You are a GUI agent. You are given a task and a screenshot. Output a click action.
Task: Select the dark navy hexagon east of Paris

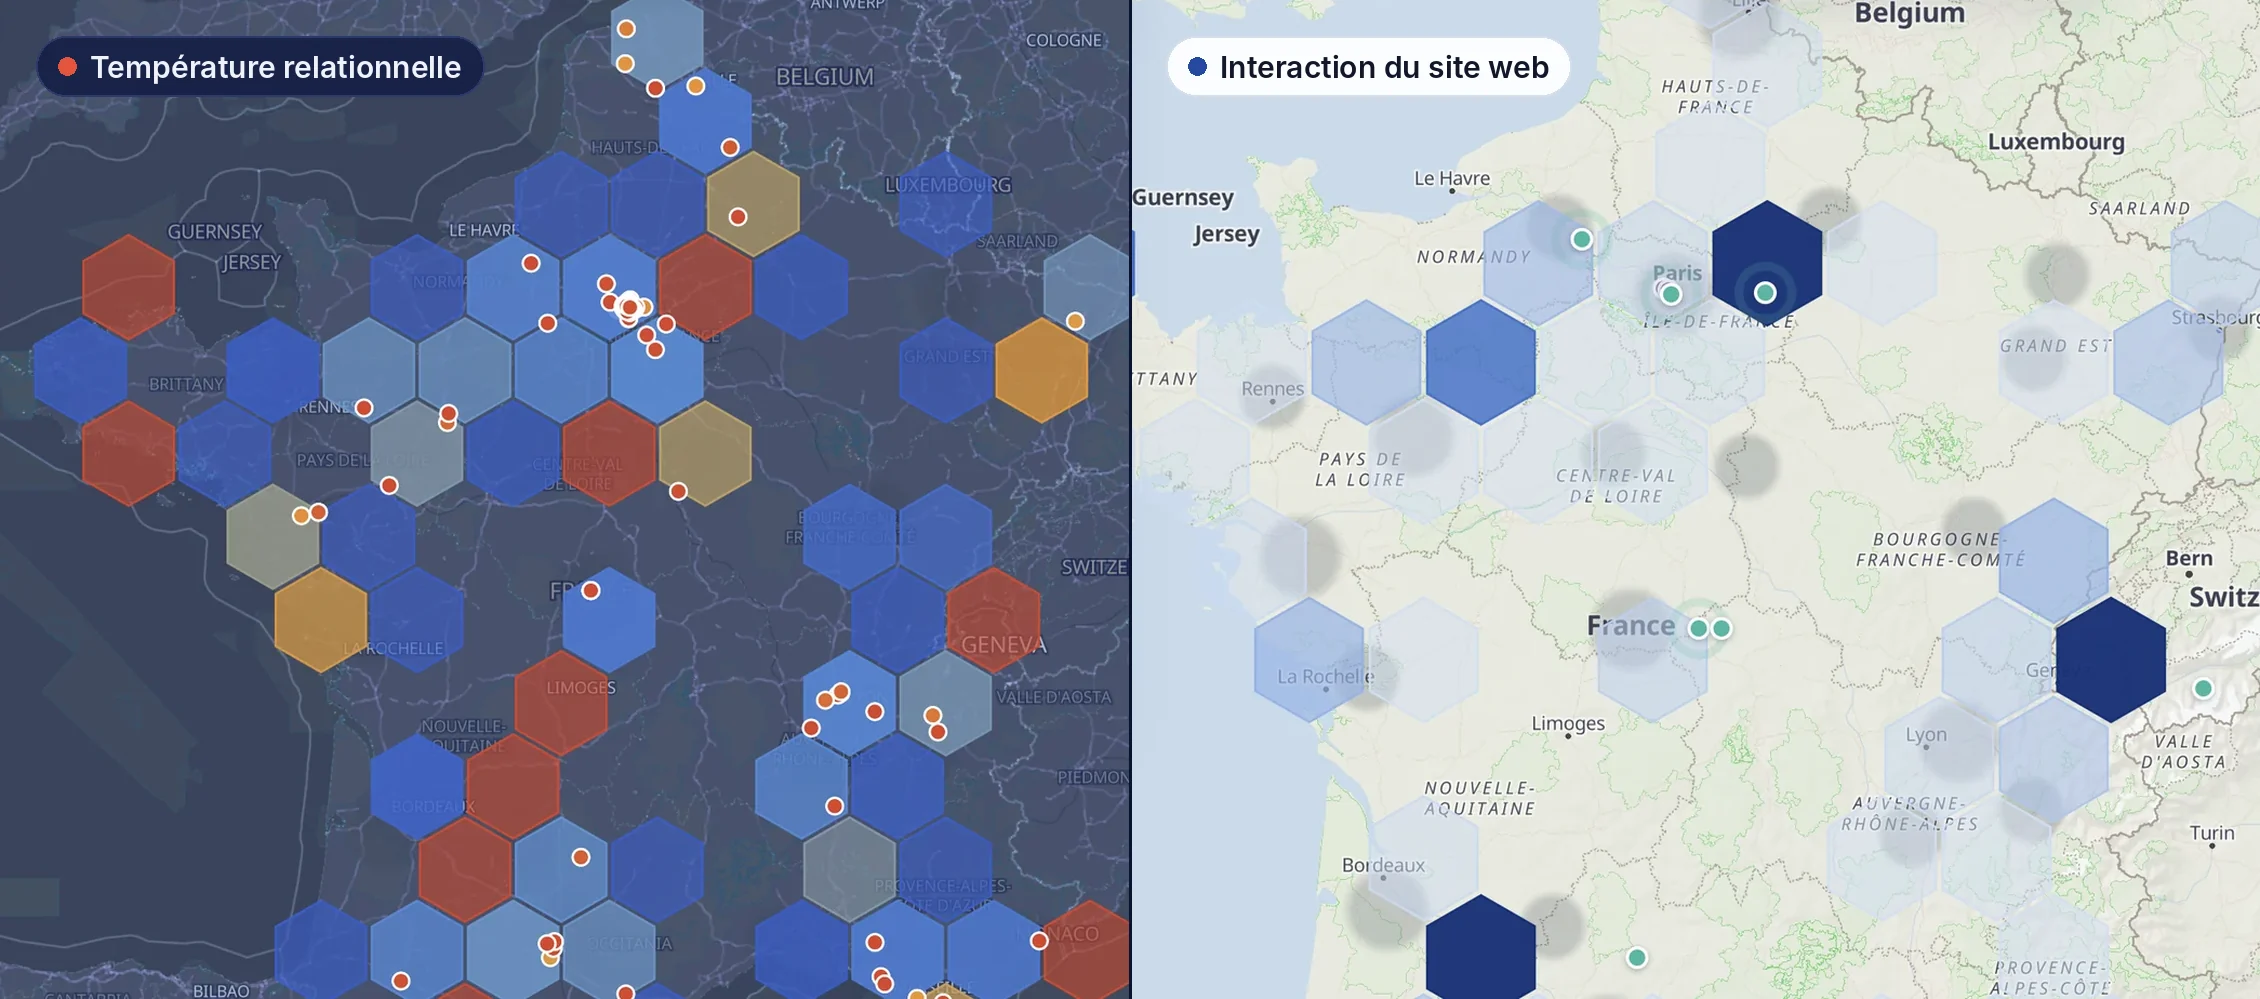[x=1767, y=263]
